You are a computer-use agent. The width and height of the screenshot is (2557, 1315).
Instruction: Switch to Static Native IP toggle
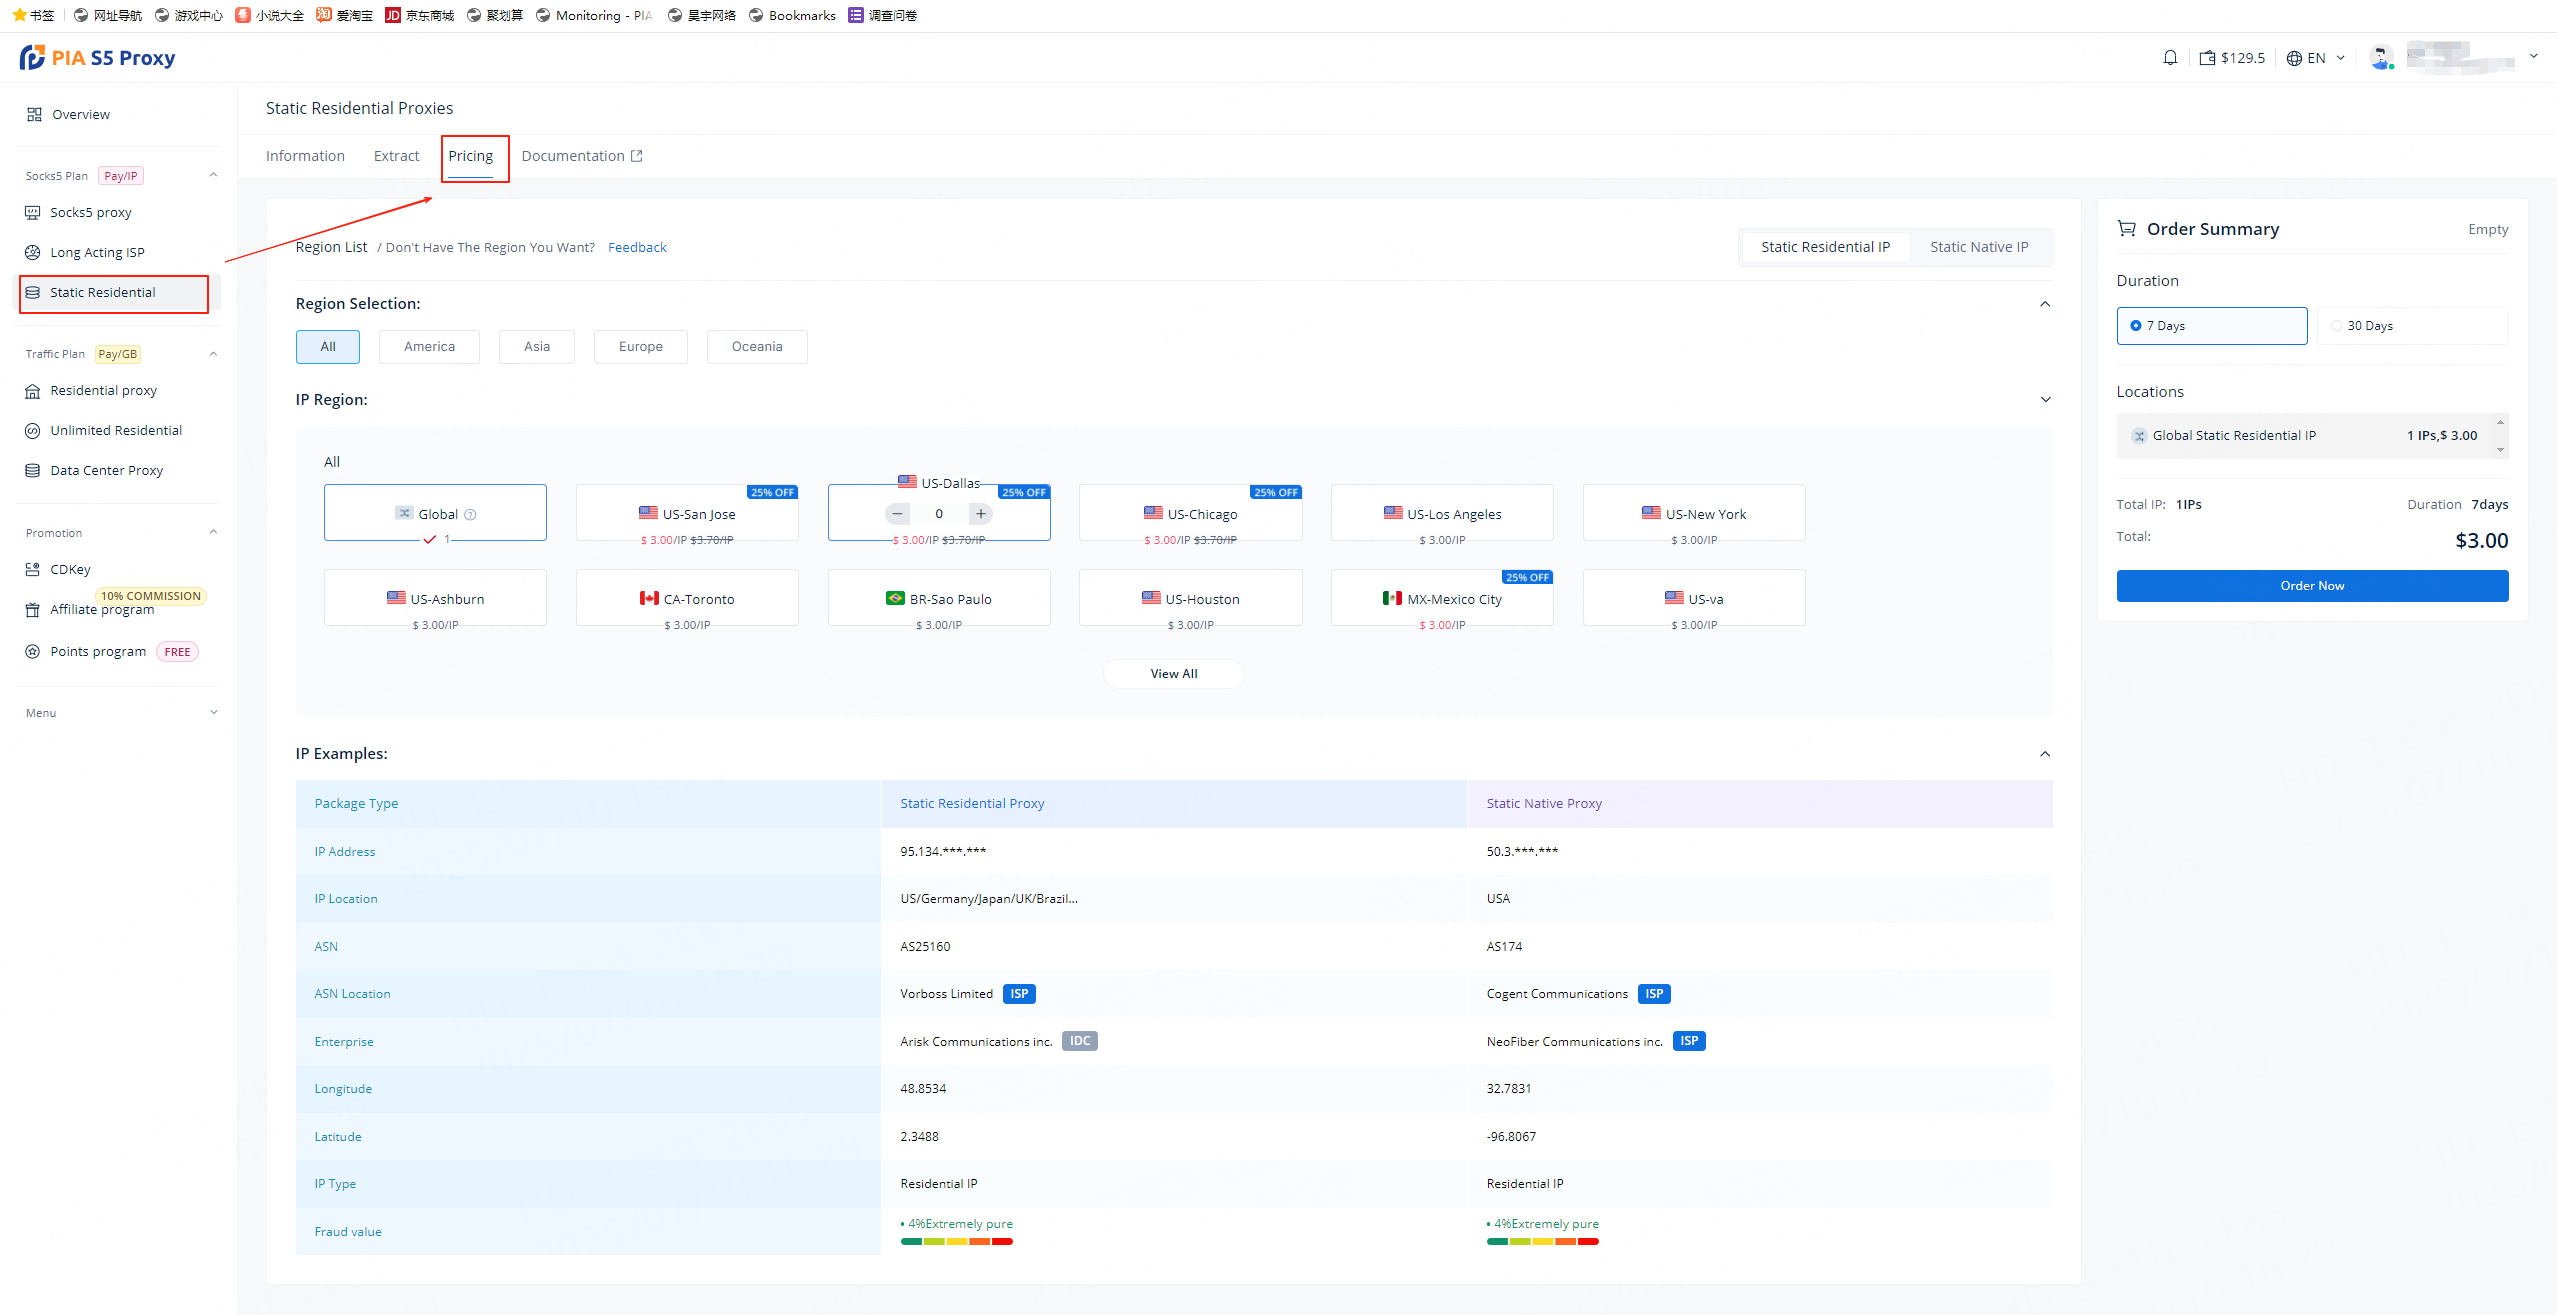(1978, 247)
